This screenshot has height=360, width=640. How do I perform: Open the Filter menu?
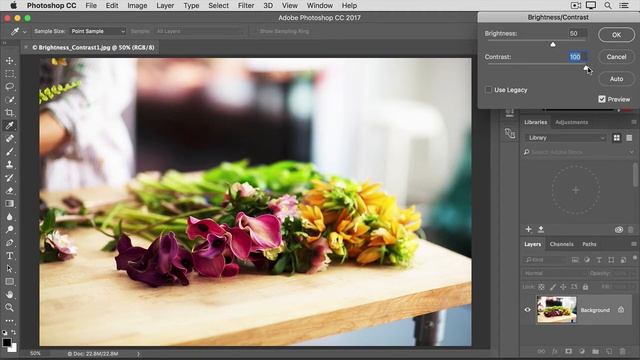[246, 5]
